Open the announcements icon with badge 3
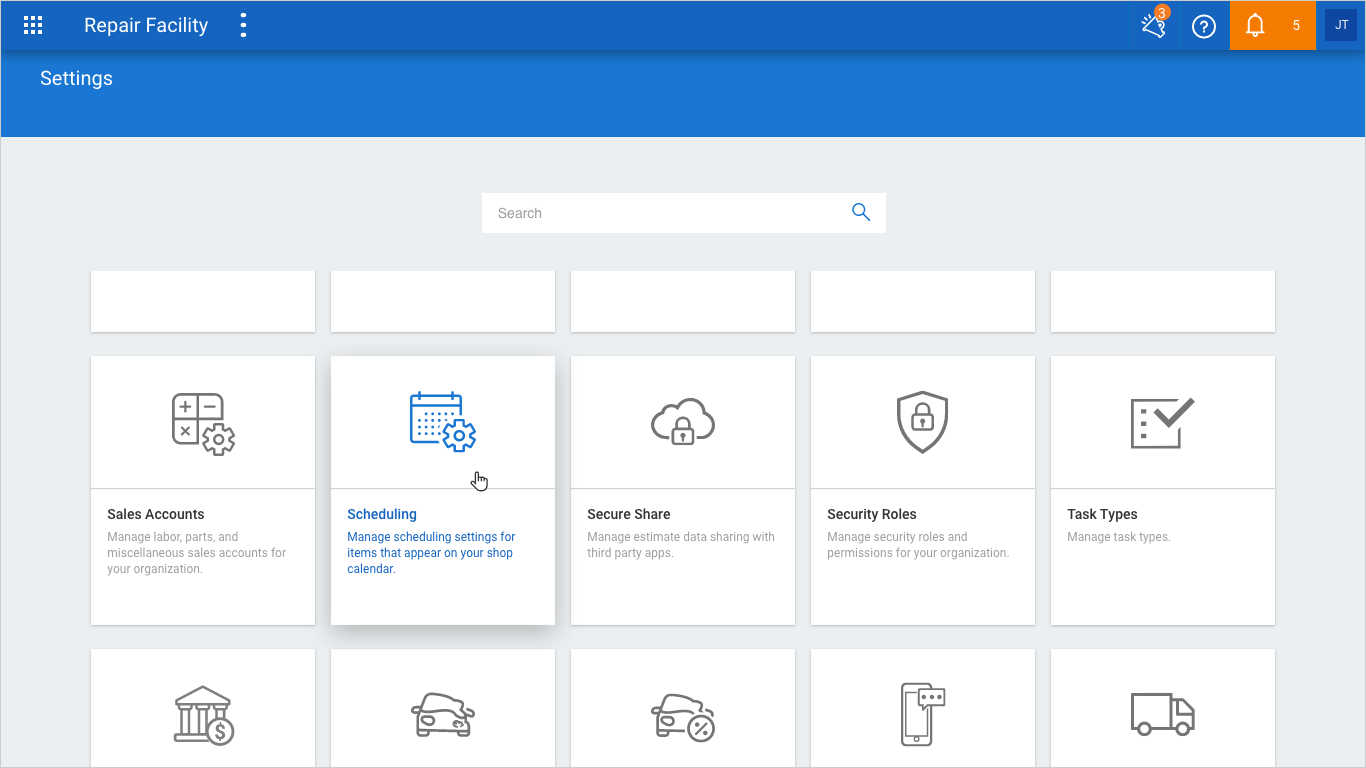1366x768 pixels. [x=1154, y=25]
